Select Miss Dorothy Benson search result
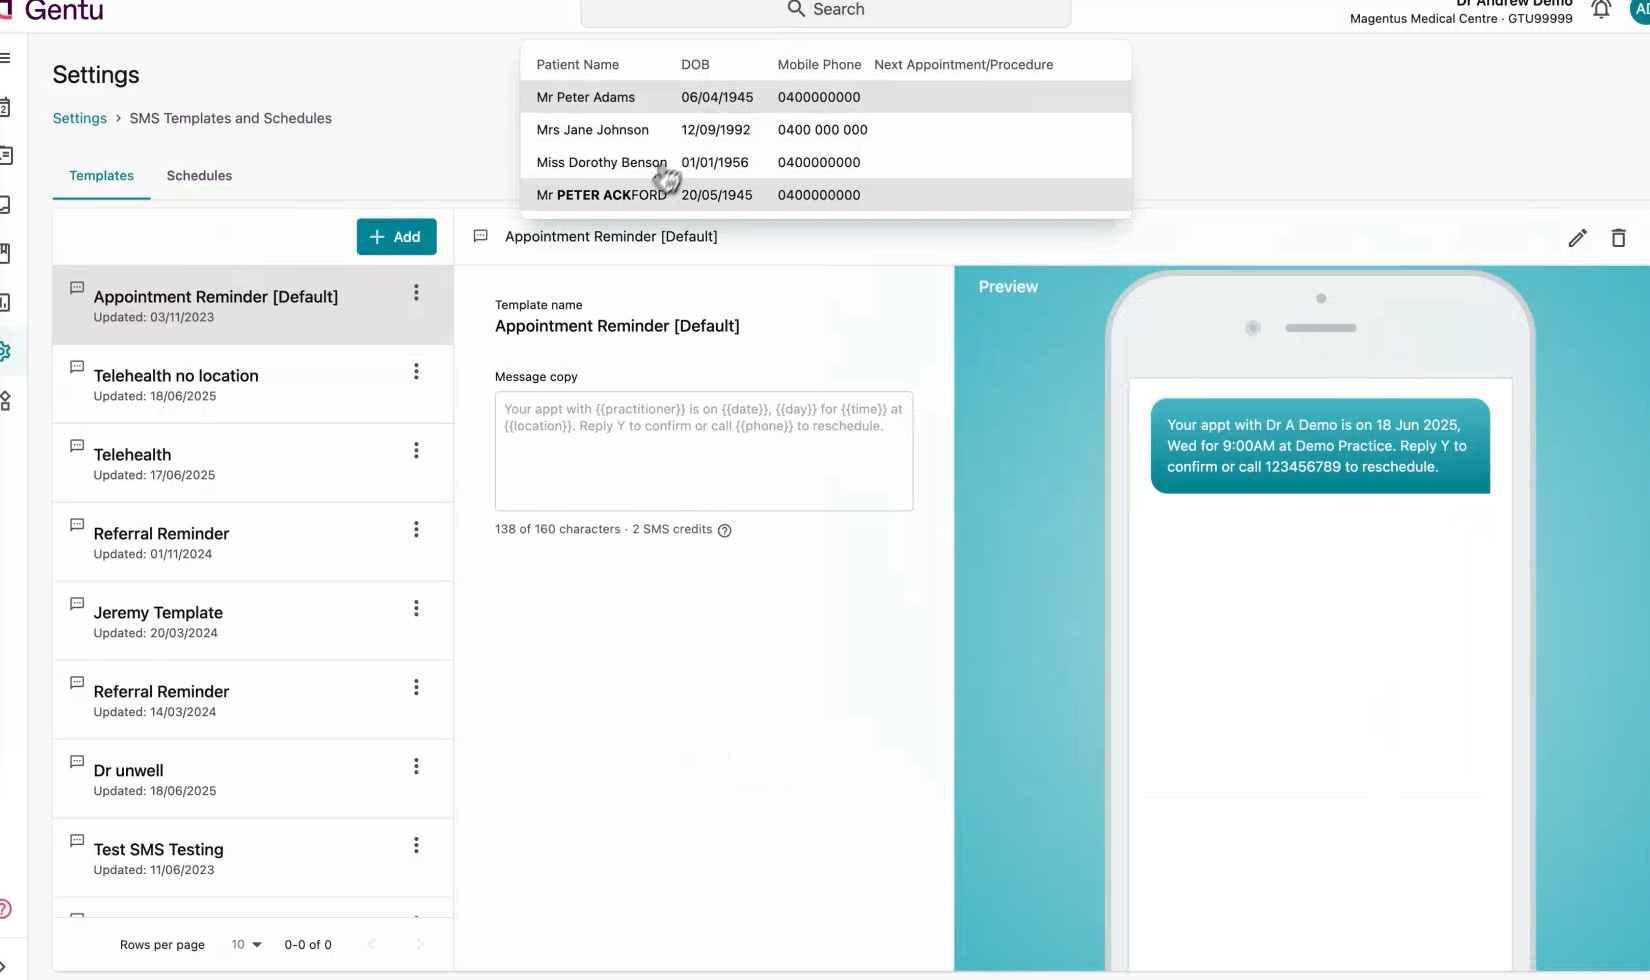Screen dimensions: 1650x980 click(x=826, y=162)
